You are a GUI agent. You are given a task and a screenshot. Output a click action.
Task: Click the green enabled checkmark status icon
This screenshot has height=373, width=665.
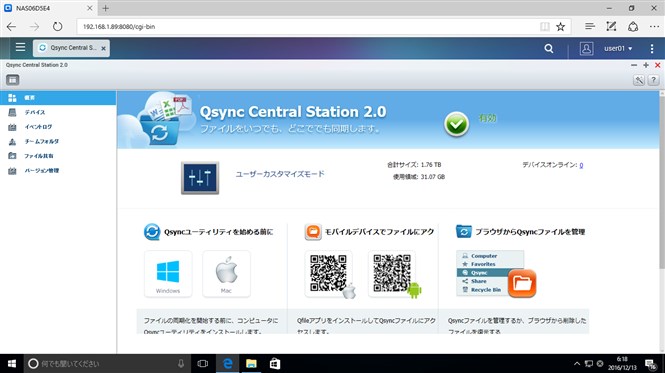(456, 124)
